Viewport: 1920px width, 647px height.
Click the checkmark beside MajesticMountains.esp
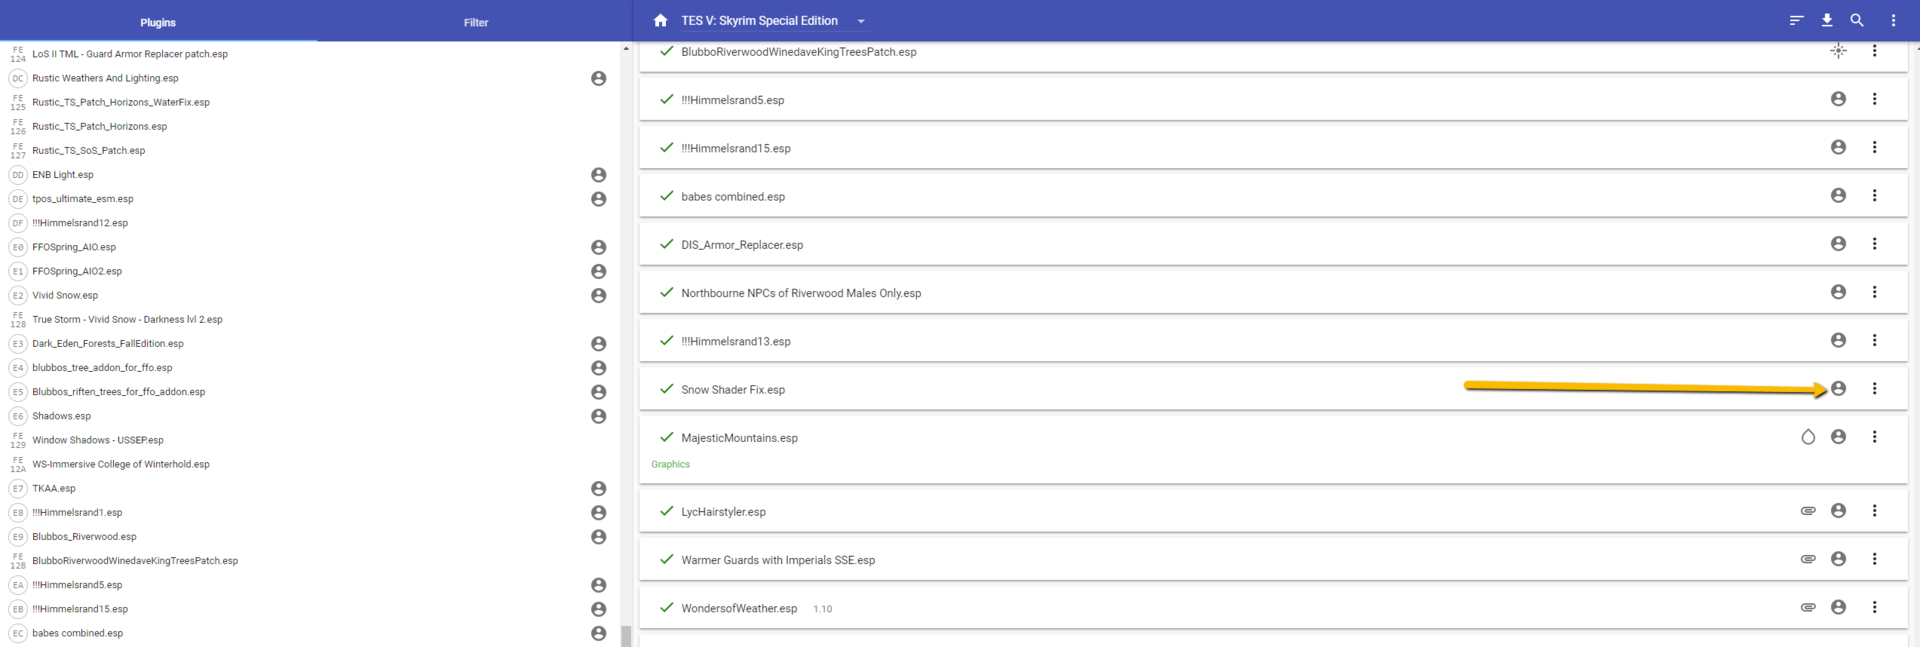[x=667, y=437]
